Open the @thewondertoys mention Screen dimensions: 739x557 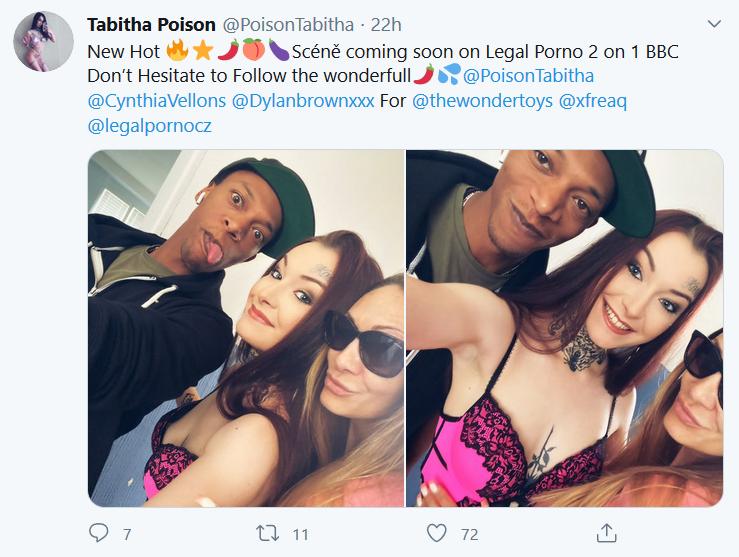[482, 102]
